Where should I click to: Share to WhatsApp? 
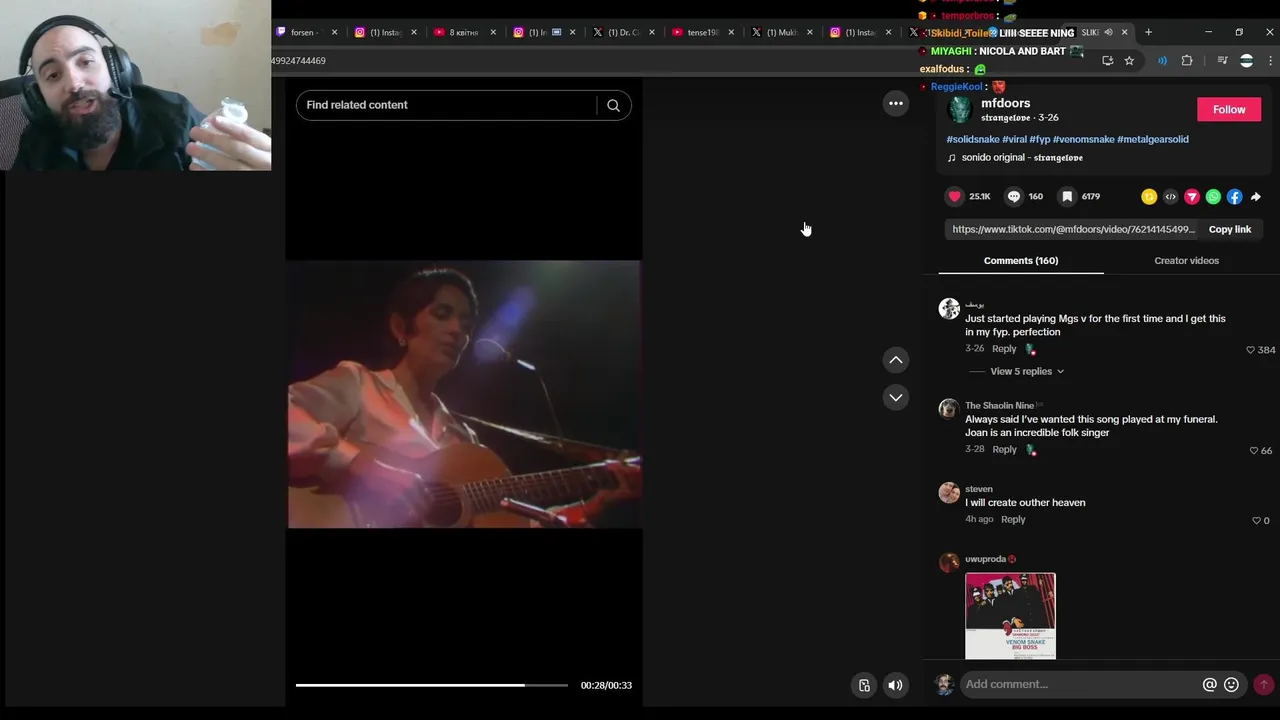point(1213,197)
